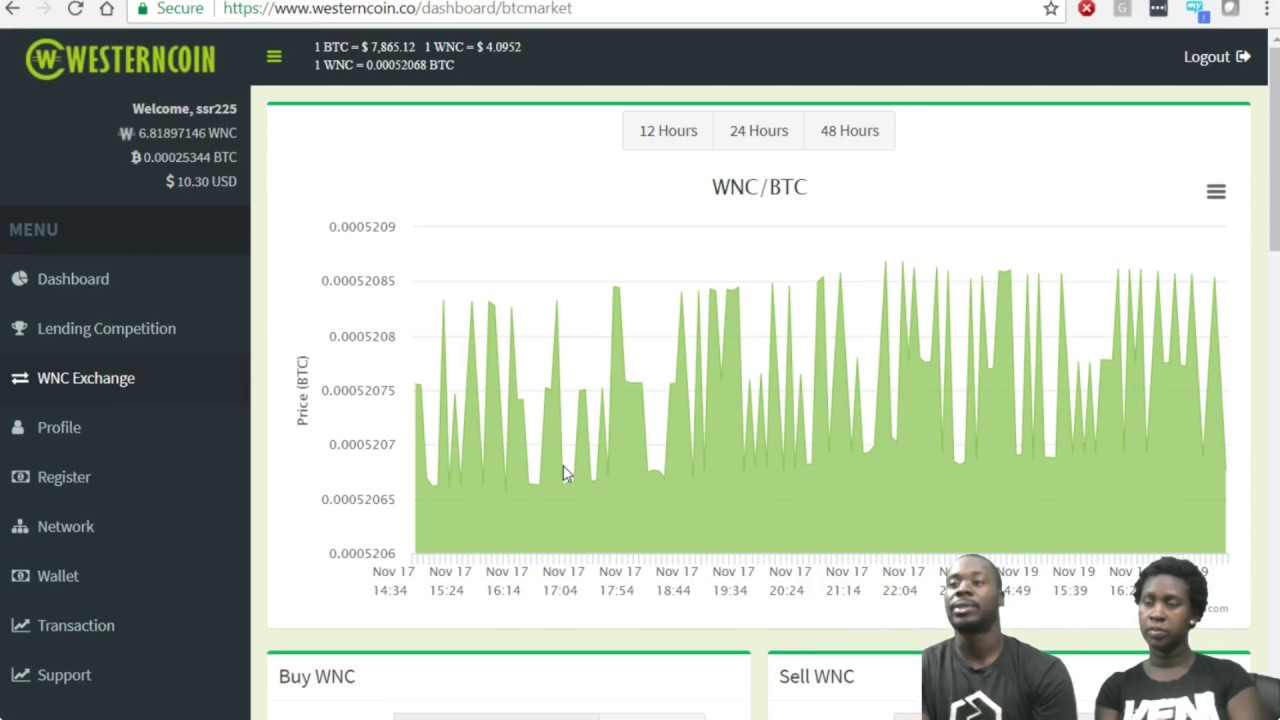Click the red blocker extension icon
Screen dimensions: 1280x720
[1087, 8]
